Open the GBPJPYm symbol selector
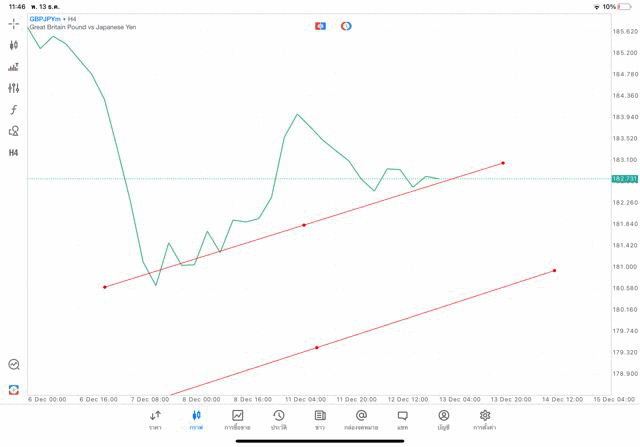Image resolution: width=640 pixels, height=447 pixels. [44, 19]
